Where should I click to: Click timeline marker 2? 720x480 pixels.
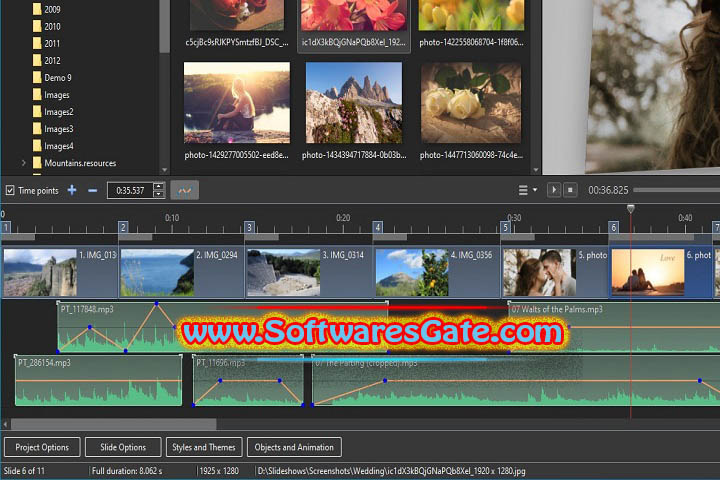click(123, 227)
